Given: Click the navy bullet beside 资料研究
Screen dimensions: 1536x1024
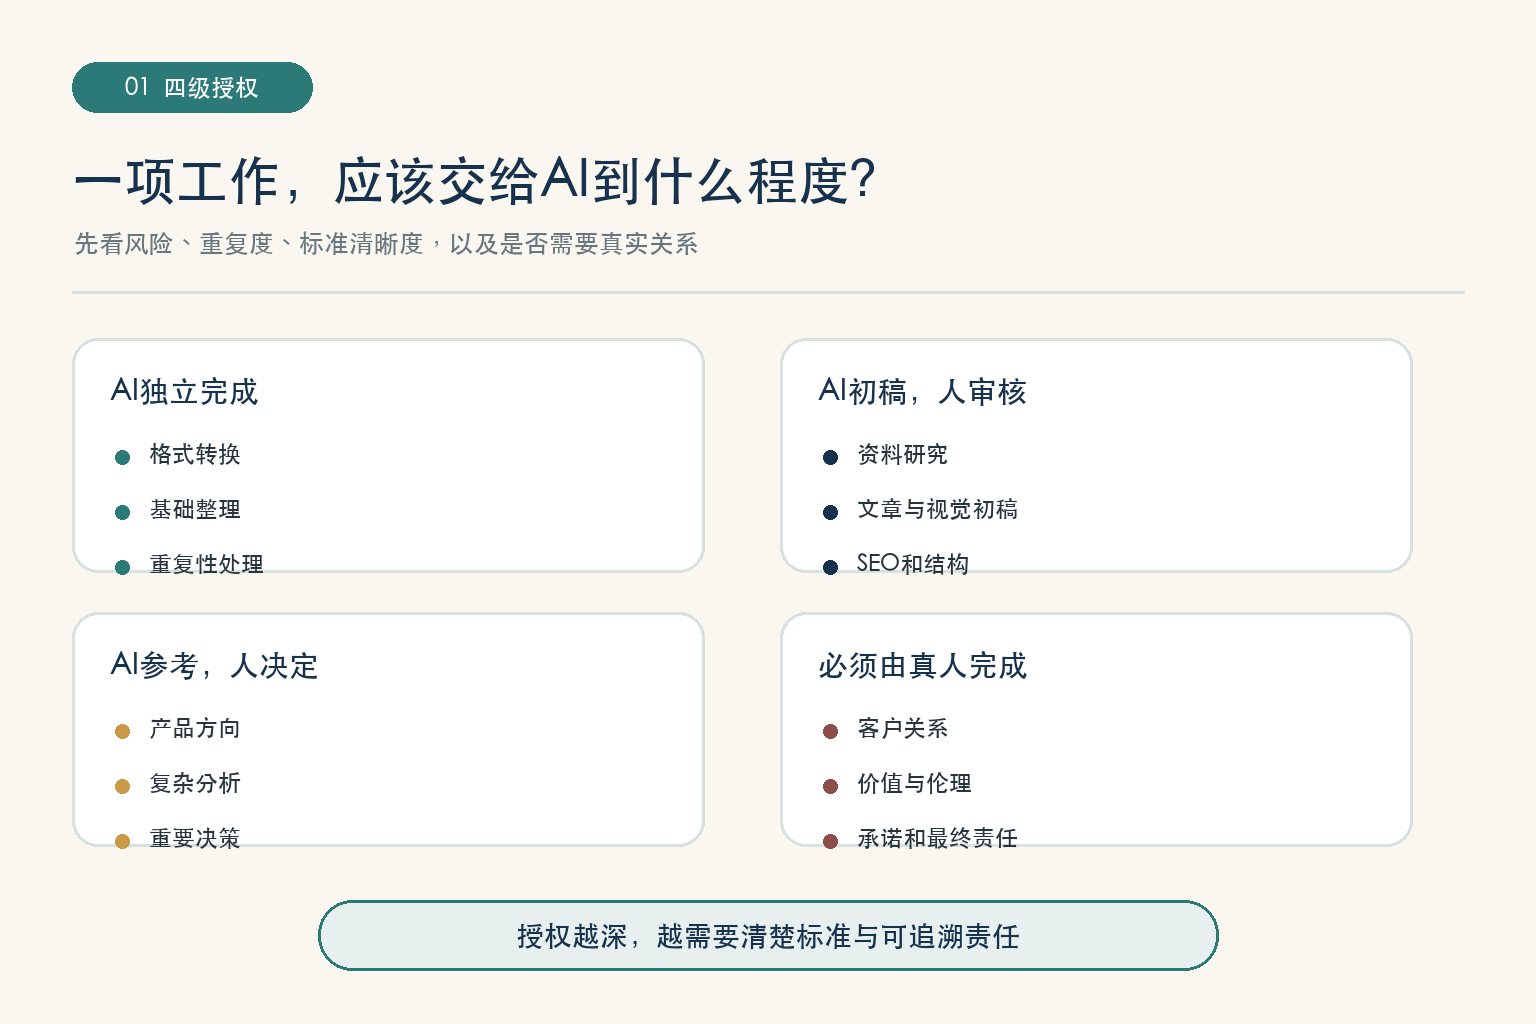Looking at the screenshot, I should [x=830, y=457].
